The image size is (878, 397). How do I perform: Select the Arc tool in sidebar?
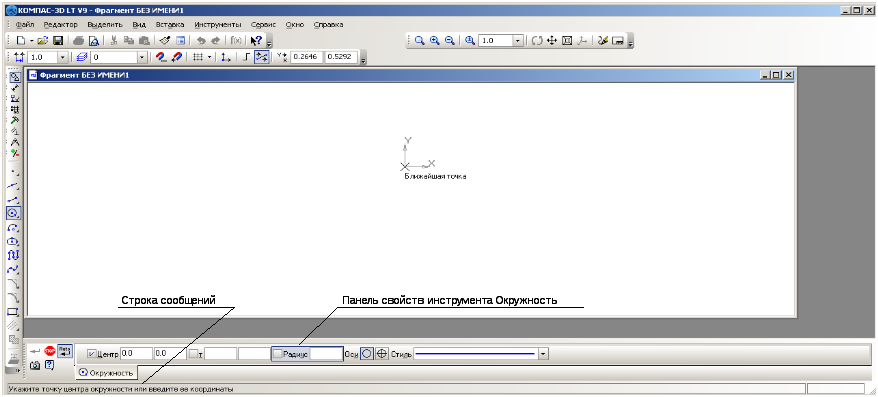(14, 227)
